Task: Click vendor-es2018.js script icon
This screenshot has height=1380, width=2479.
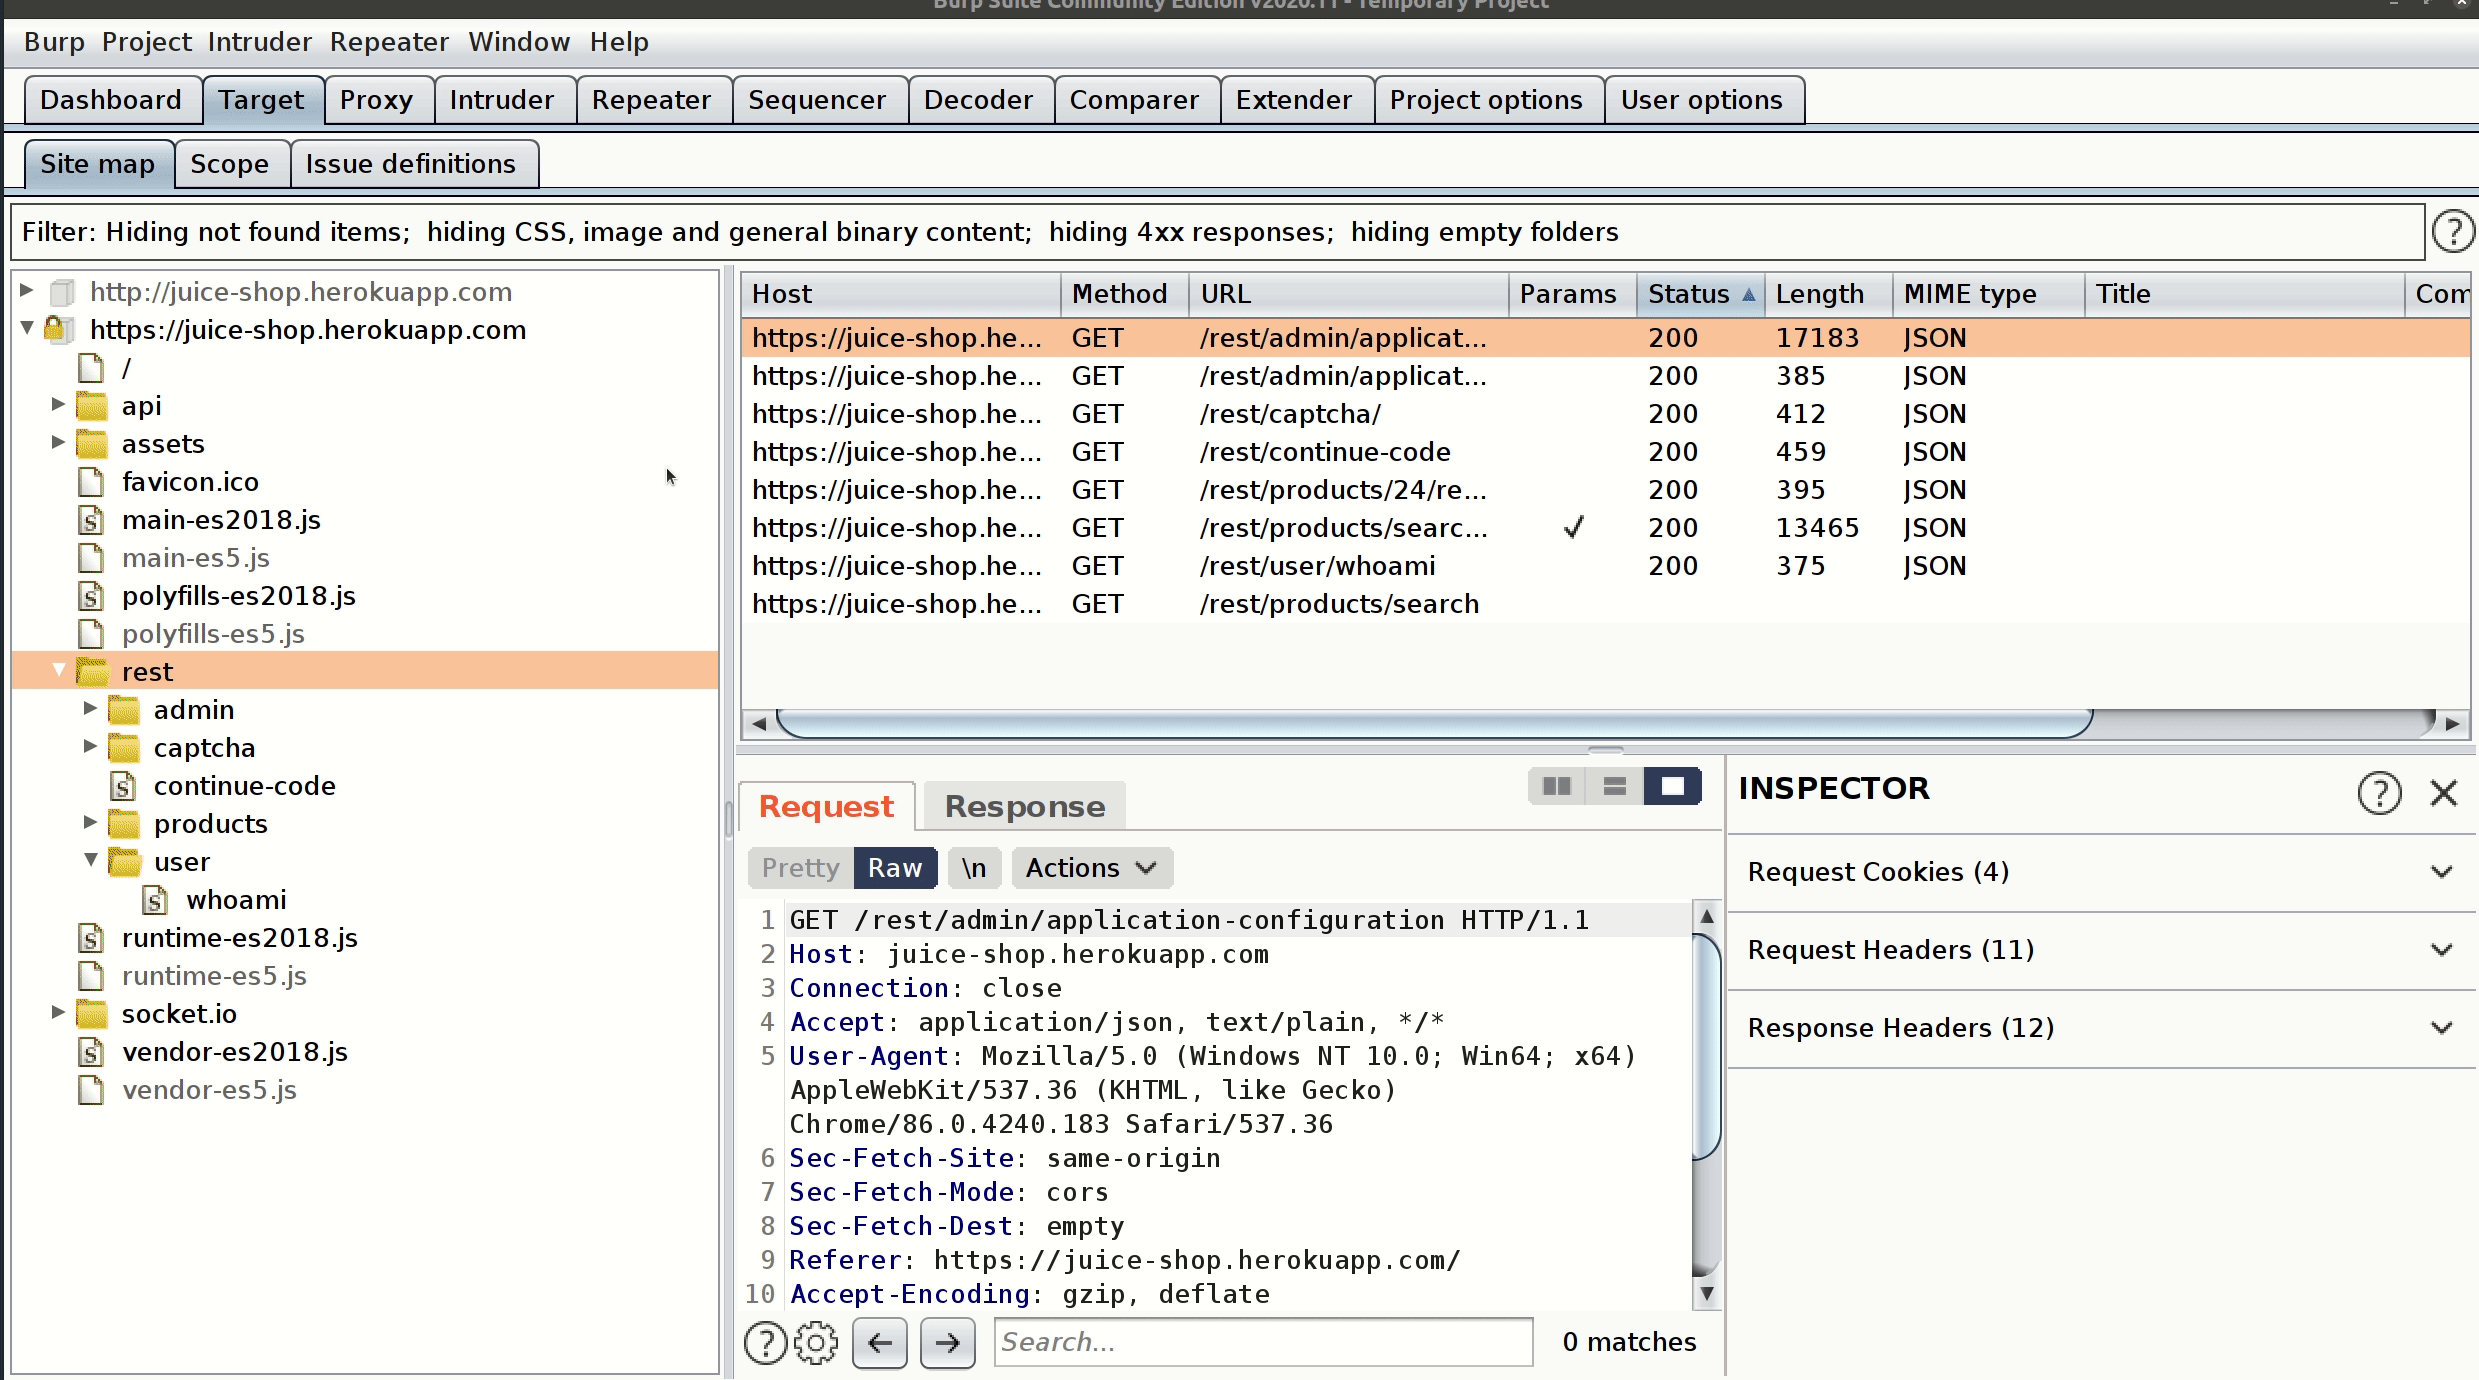Action: point(91,1052)
